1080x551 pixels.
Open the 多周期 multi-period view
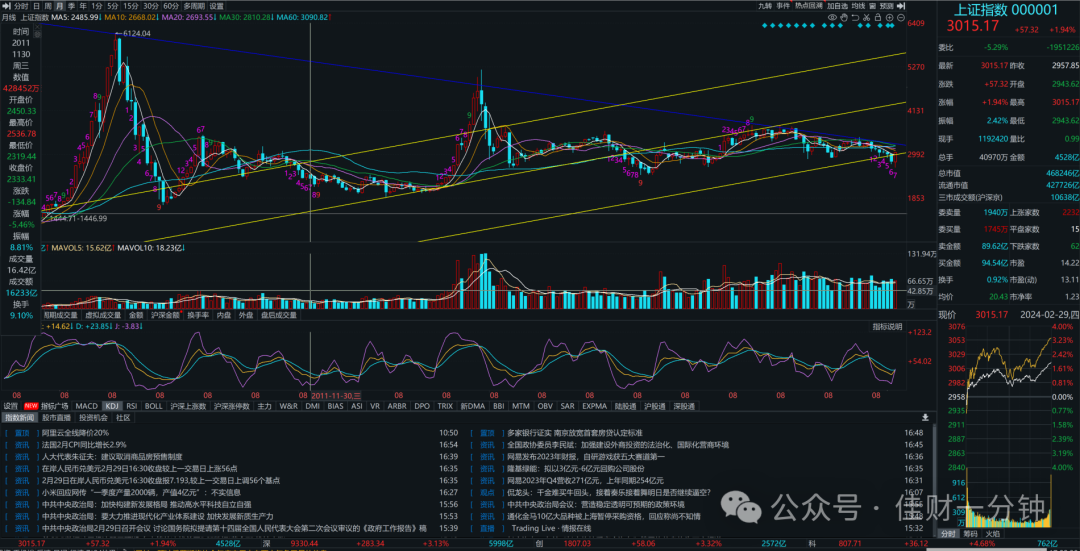194,6
